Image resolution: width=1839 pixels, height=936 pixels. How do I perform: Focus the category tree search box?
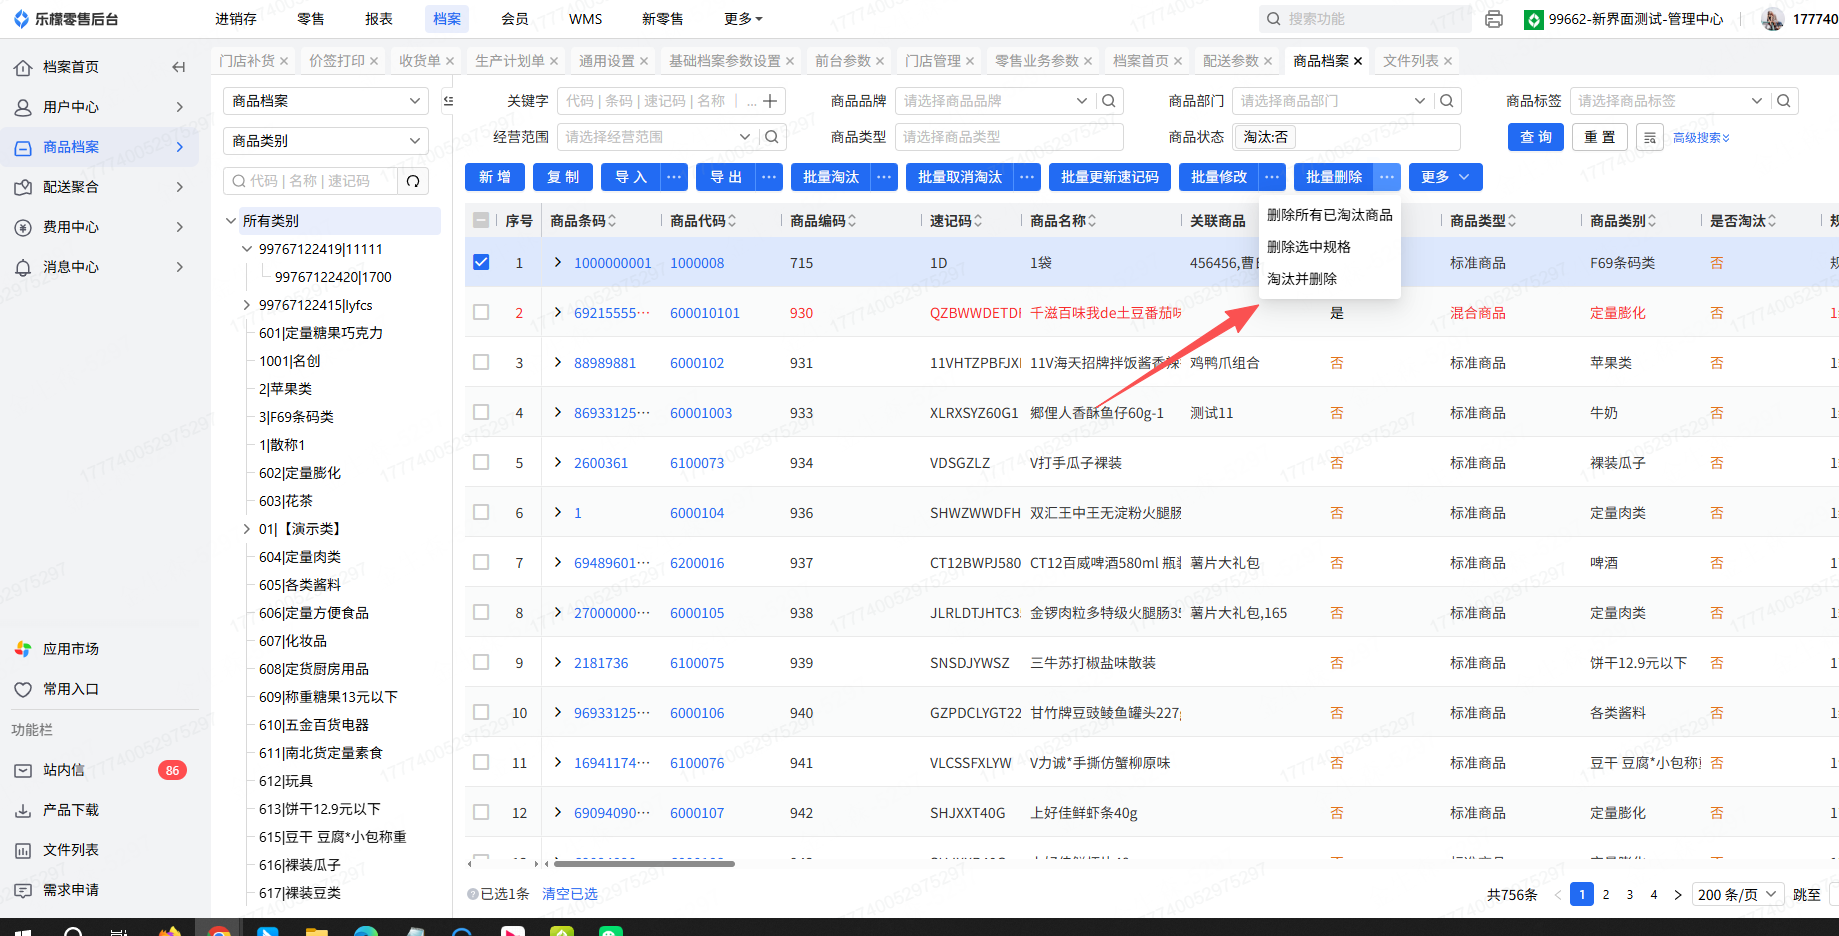(310, 181)
